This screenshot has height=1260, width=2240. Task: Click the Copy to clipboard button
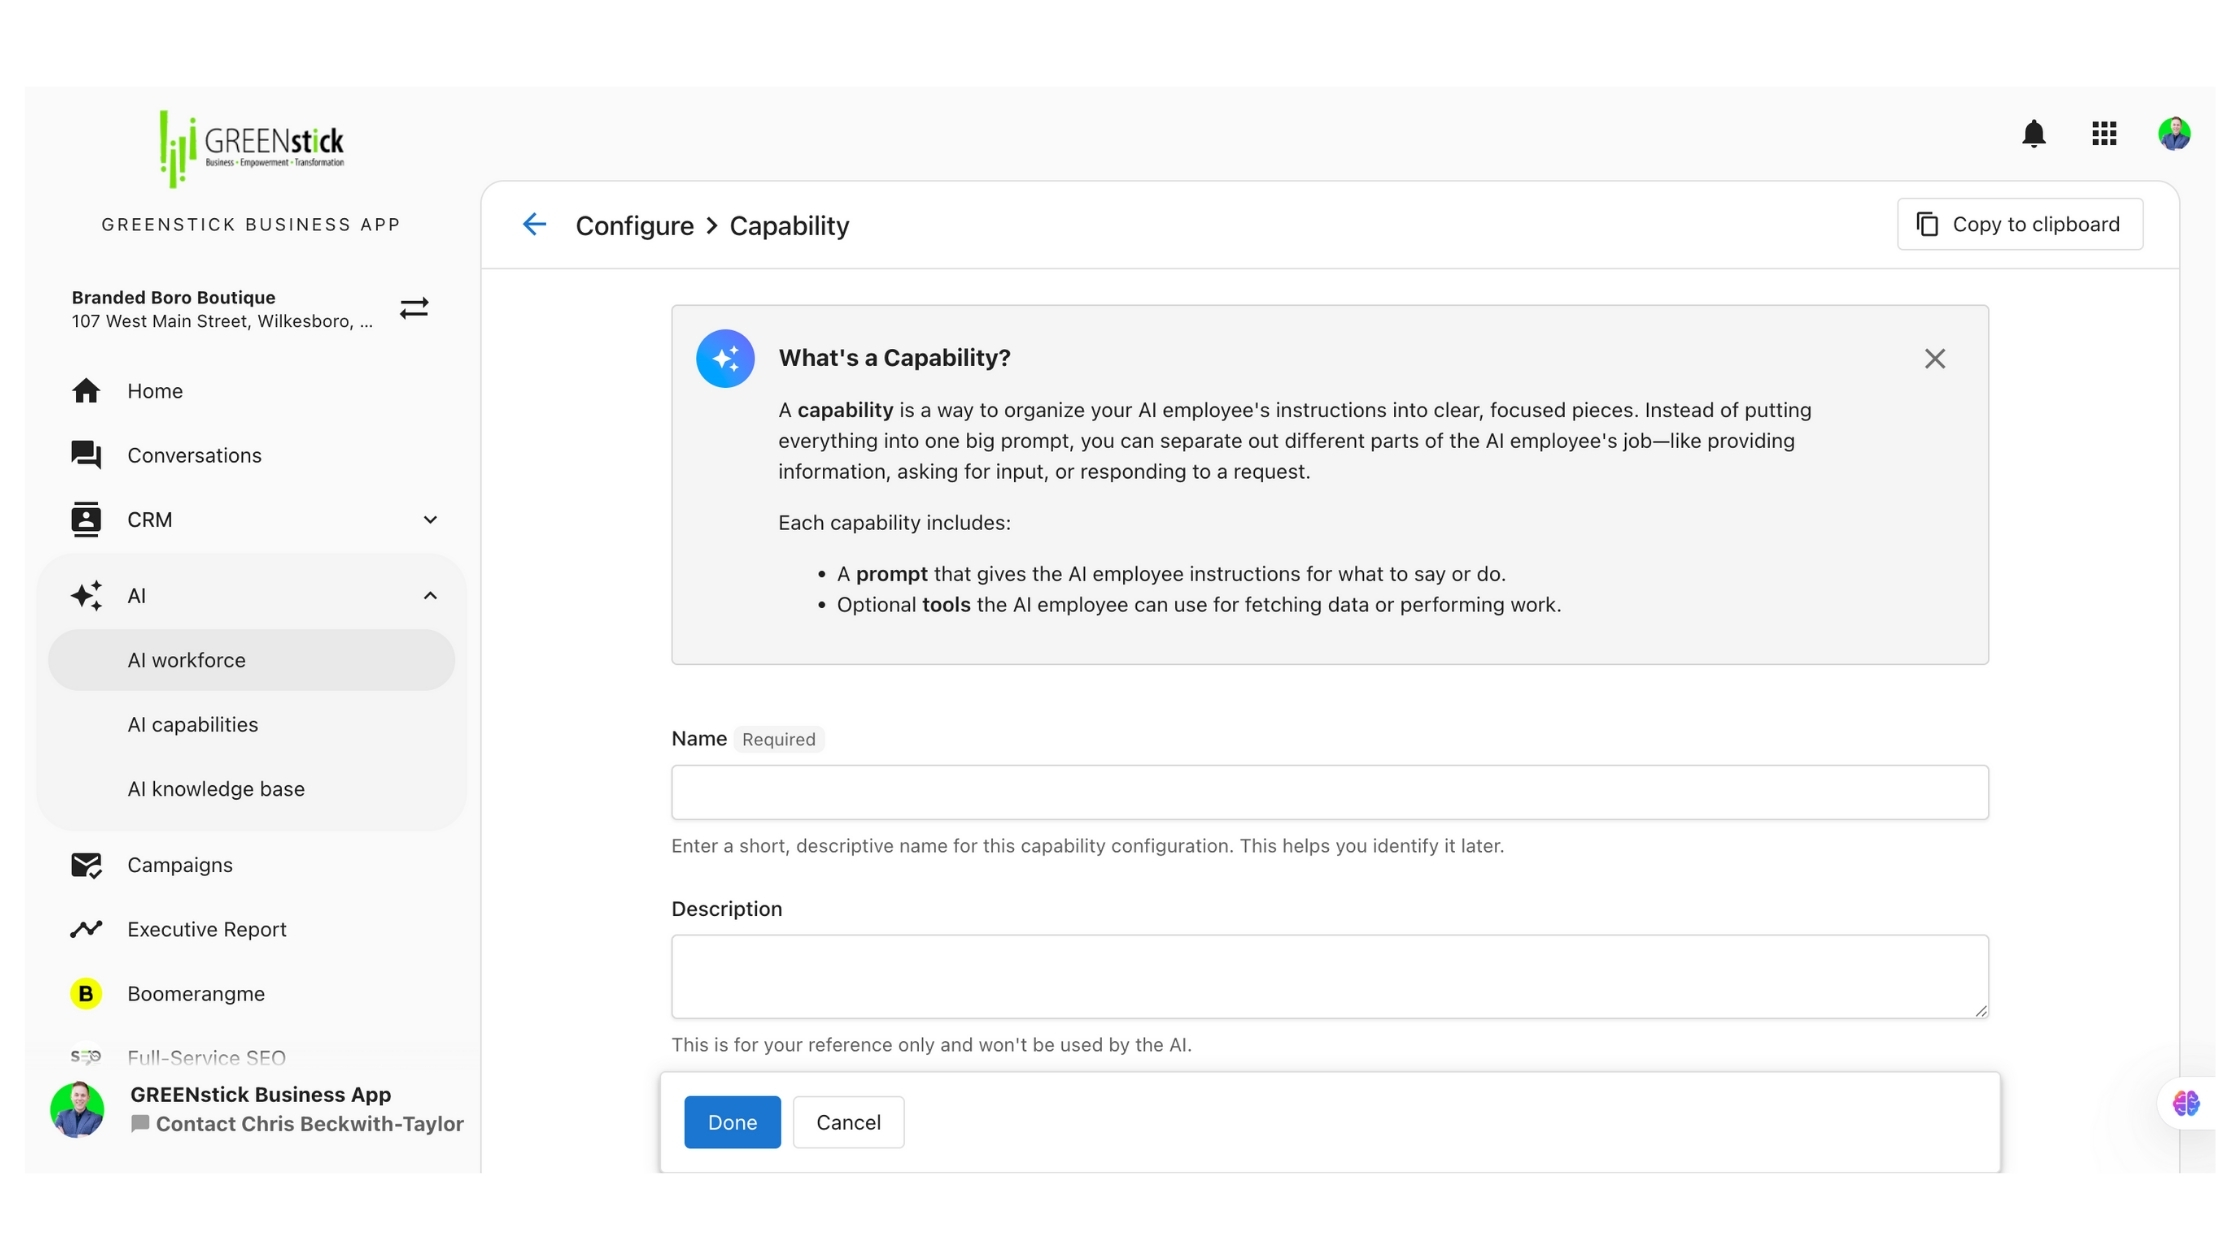2019,224
